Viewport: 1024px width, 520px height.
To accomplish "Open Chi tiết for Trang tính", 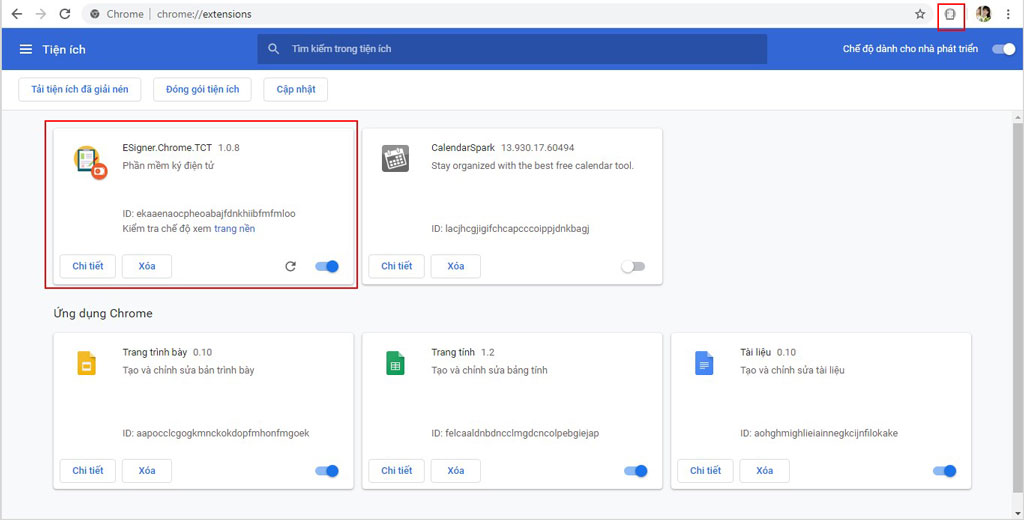I will (396, 470).
